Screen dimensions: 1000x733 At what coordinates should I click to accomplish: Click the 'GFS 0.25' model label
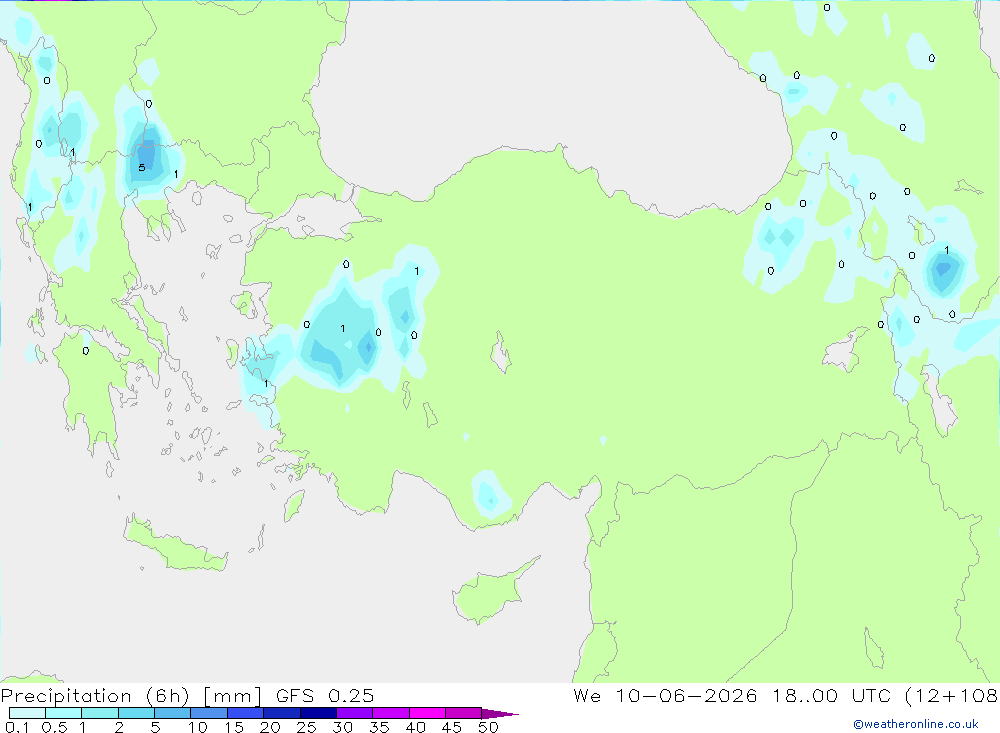coord(325,696)
